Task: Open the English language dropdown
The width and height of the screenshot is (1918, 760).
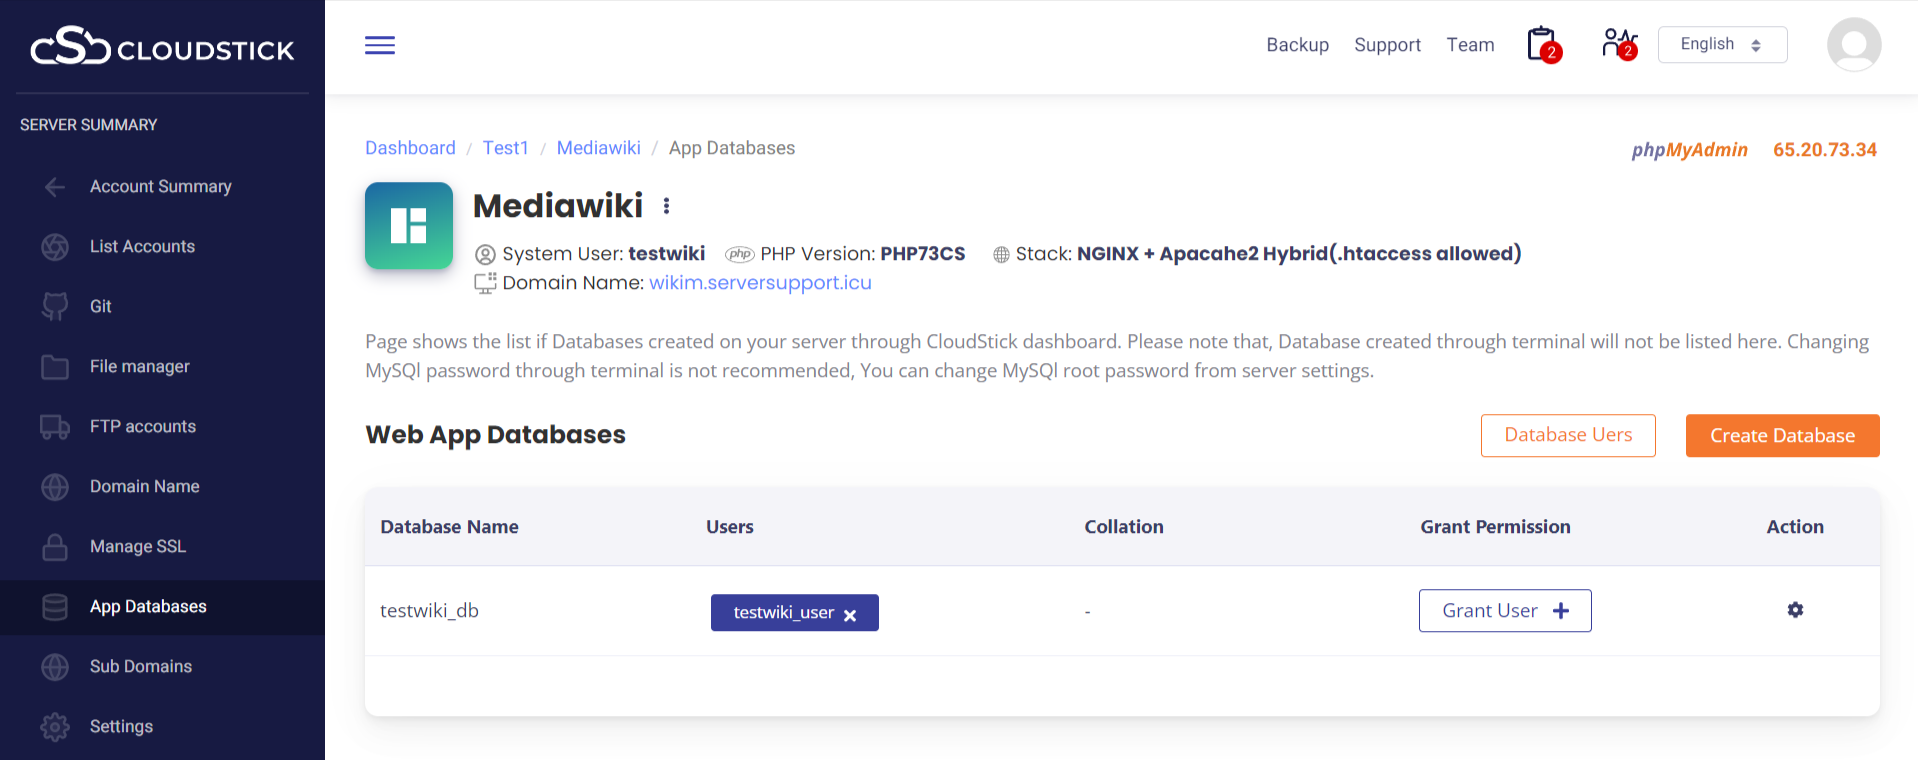Action: pos(1722,45)
